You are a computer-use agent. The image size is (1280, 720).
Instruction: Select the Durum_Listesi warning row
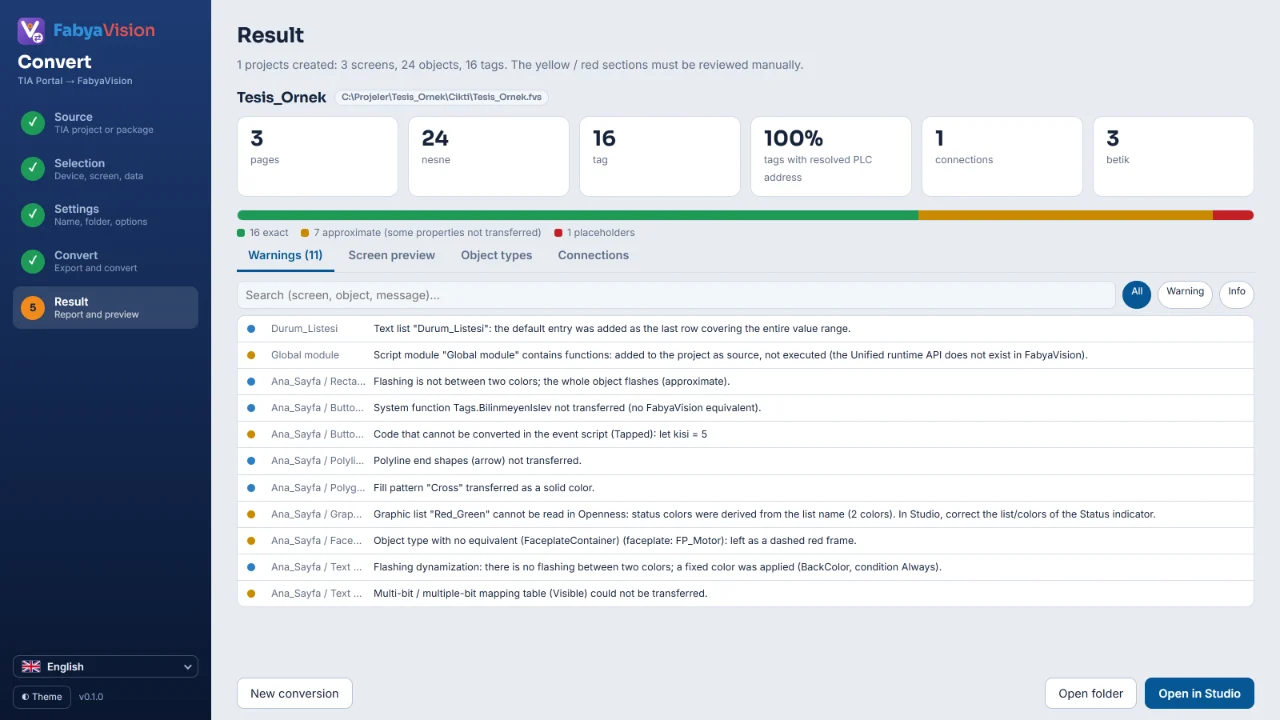[745, 329]
